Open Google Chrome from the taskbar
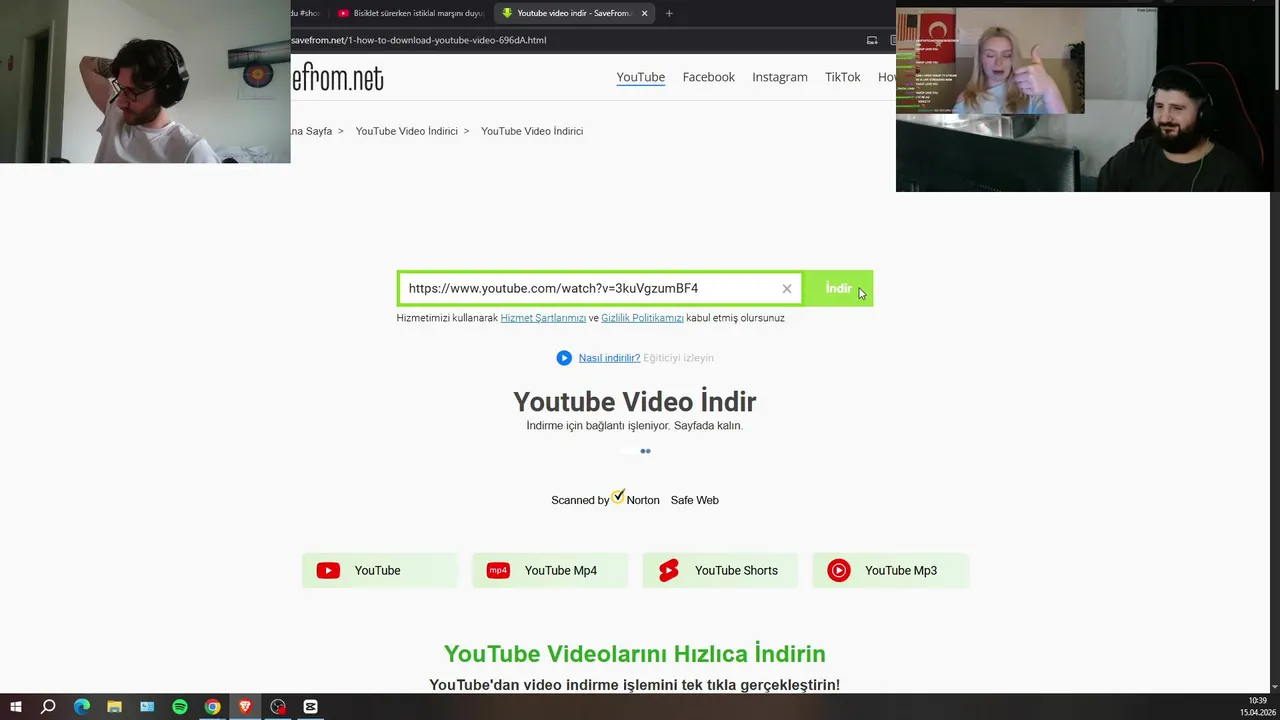 click(x=212, y=707)
